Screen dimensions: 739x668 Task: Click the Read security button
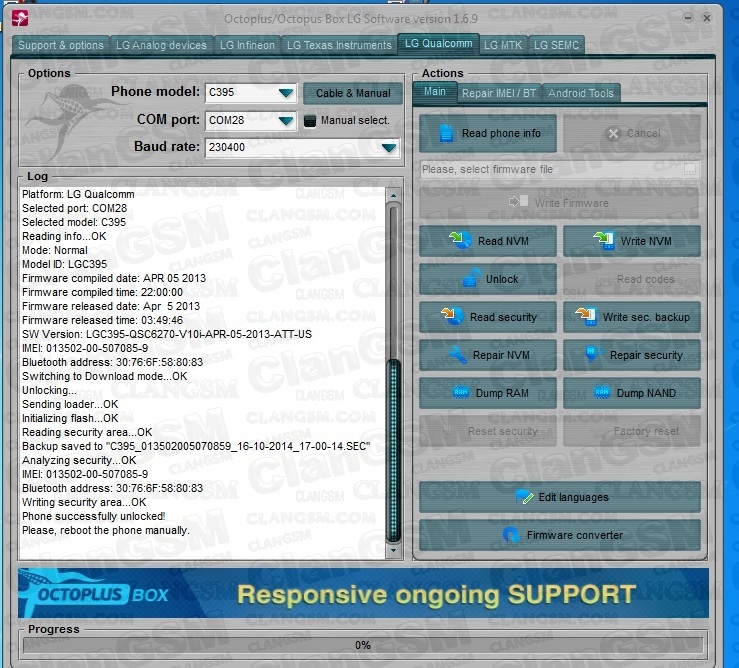click(488, 317)
